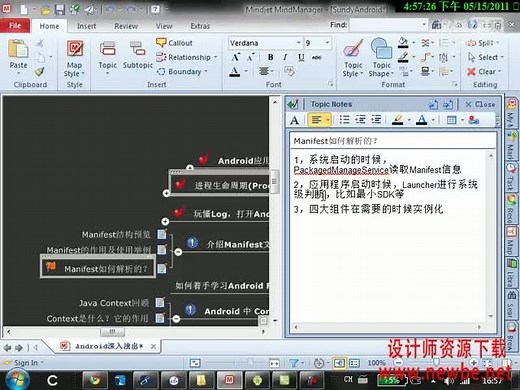Insert a Subtopic via ribbon icon
This screenshot has width=520, height=390.
pos(137,49)
